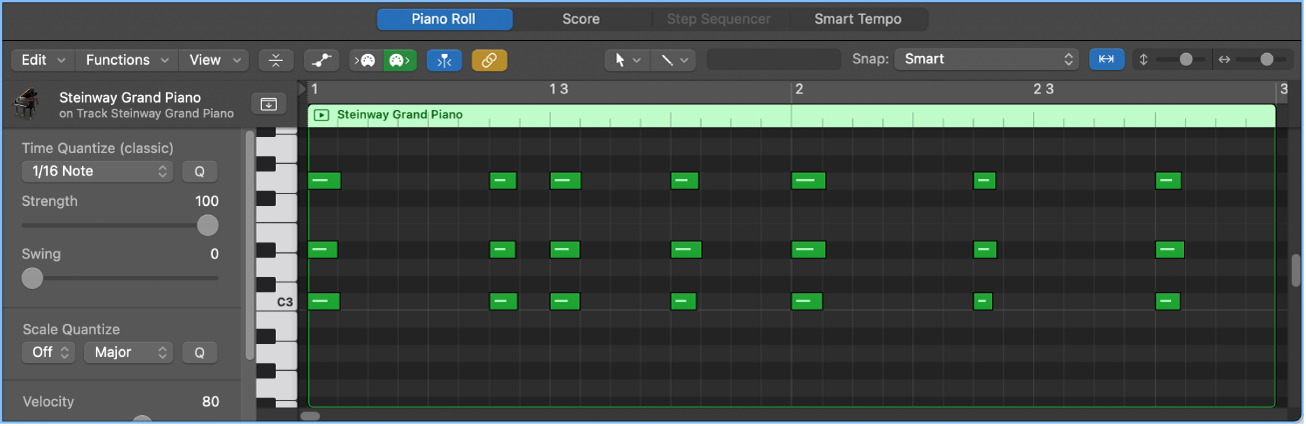The width and height of the screenshot is (1306, 426).
Task: Open the pointer tool menu
Action: [627, 60]
